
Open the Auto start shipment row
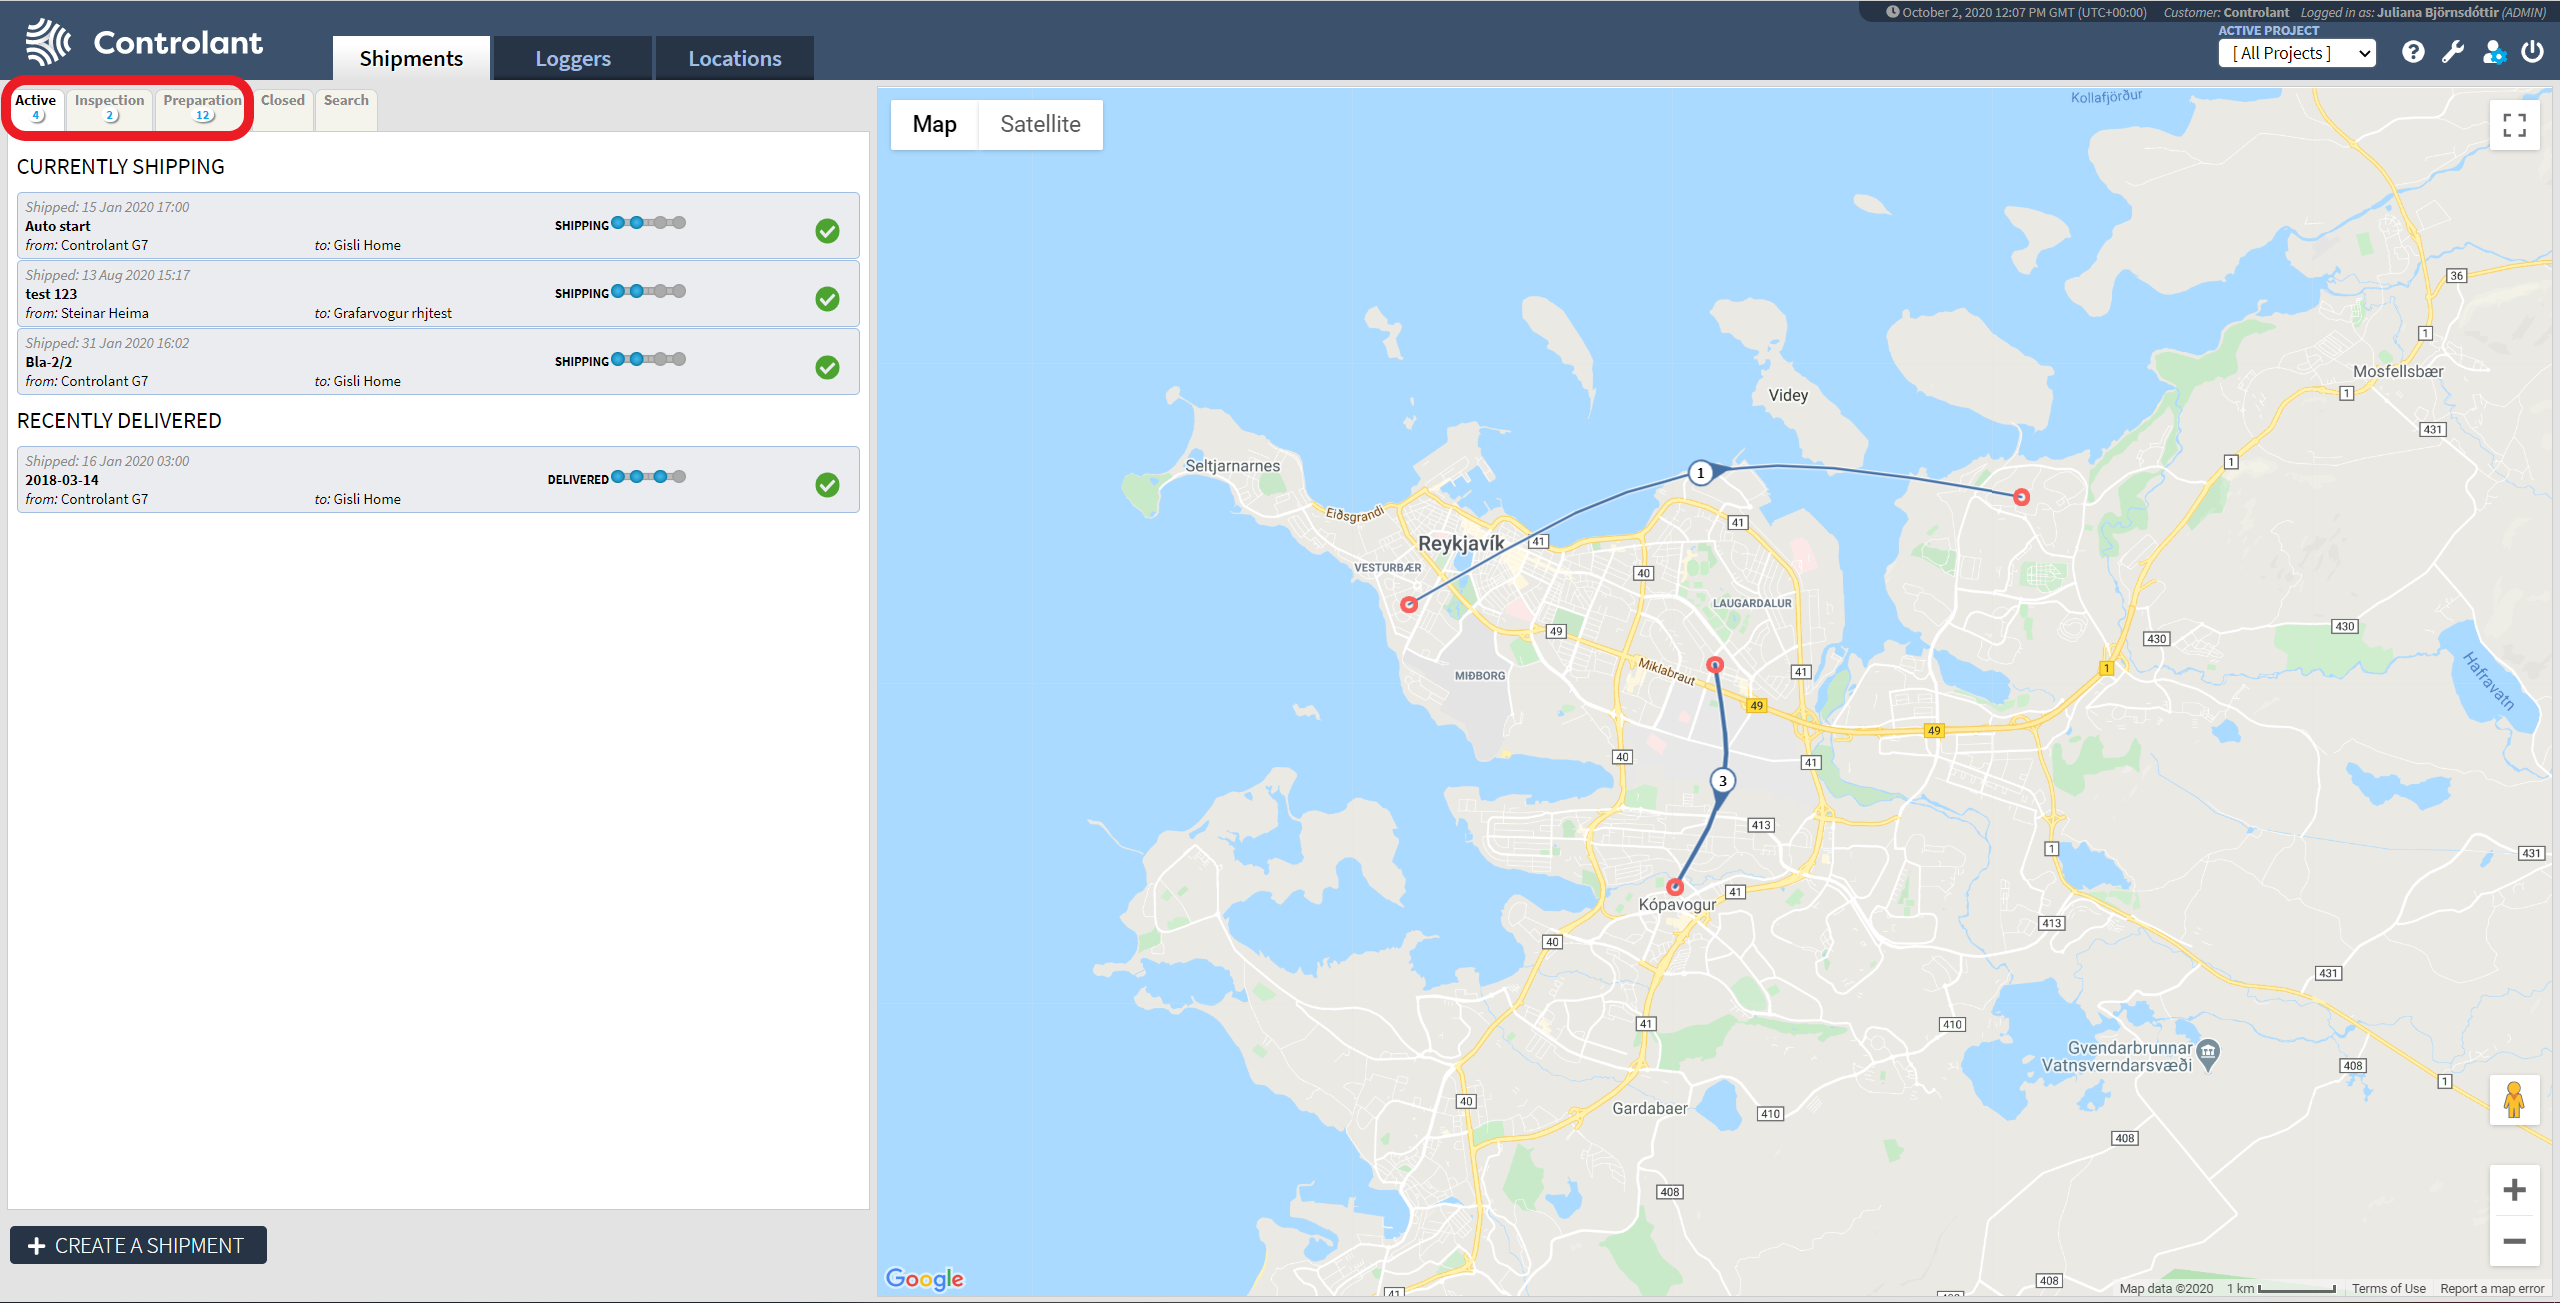pyautogui.click(x=438, y=226)
